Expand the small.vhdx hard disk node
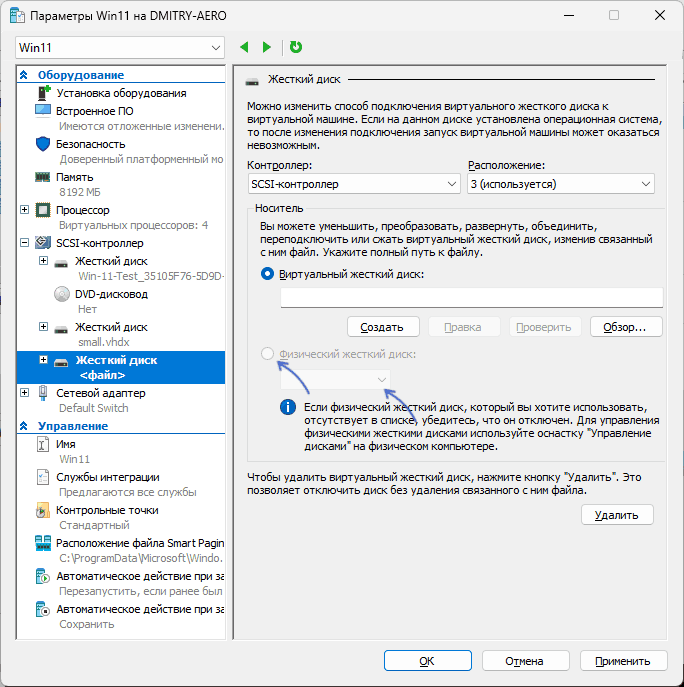Screen dimensions: 684x687 (x=43, y=326)
